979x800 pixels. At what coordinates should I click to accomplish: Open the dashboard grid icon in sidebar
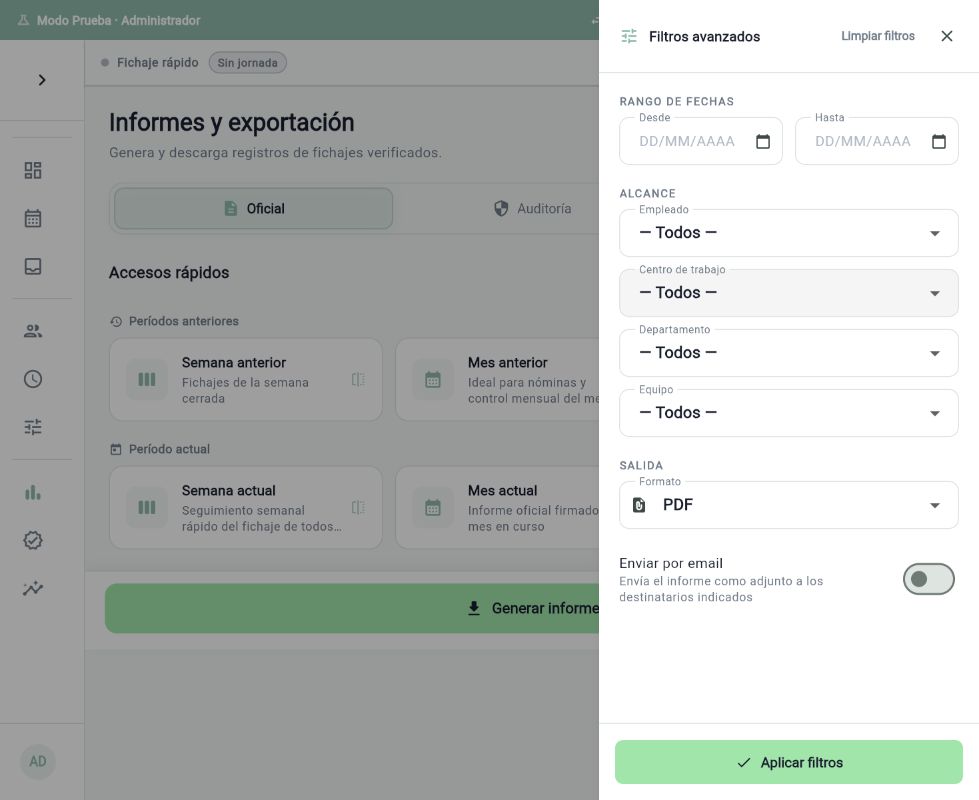(33, 170)
